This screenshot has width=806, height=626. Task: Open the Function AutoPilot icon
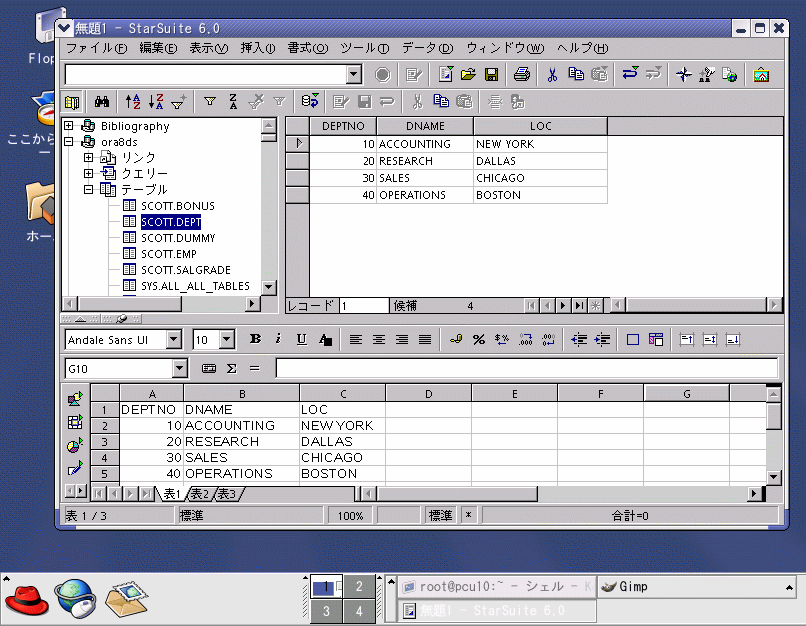[209, 369]
